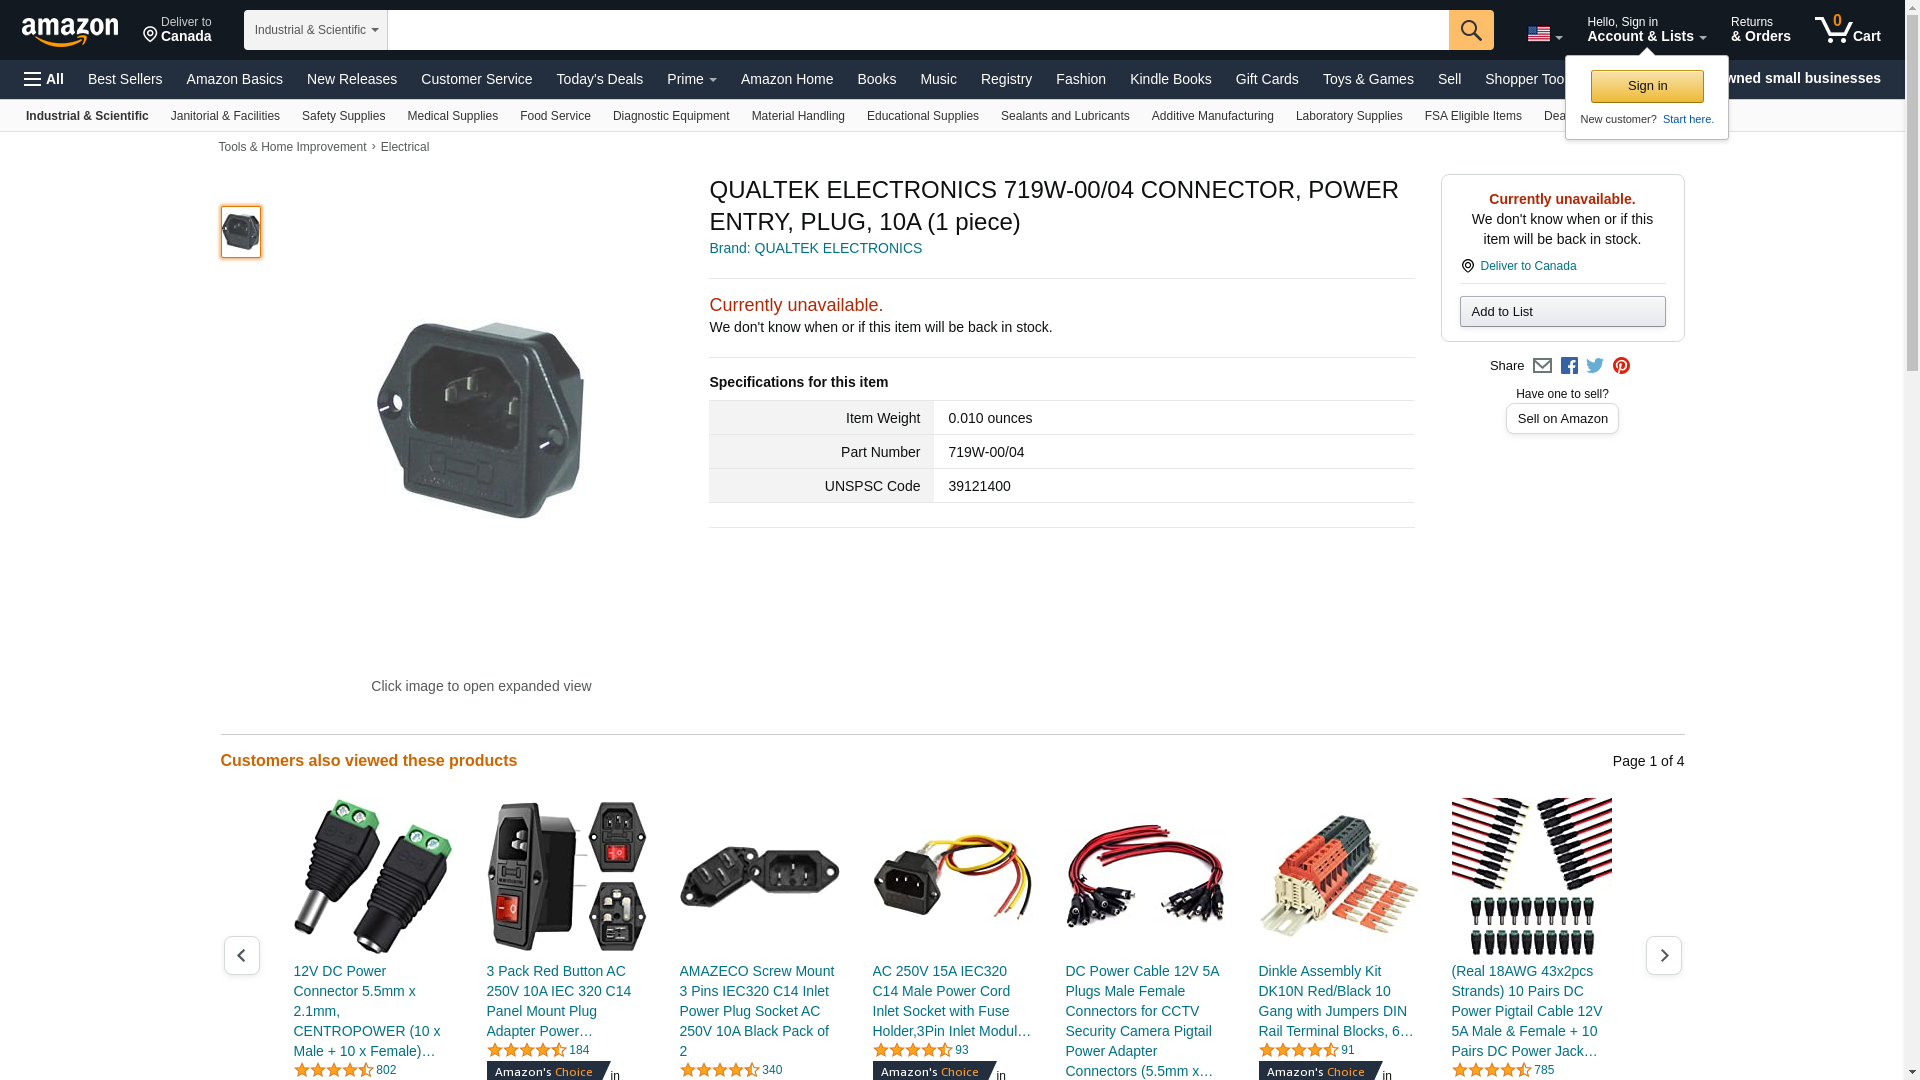Open the country flag language dropdown
The image size is (1920, 1080).
coord(1545,34)
